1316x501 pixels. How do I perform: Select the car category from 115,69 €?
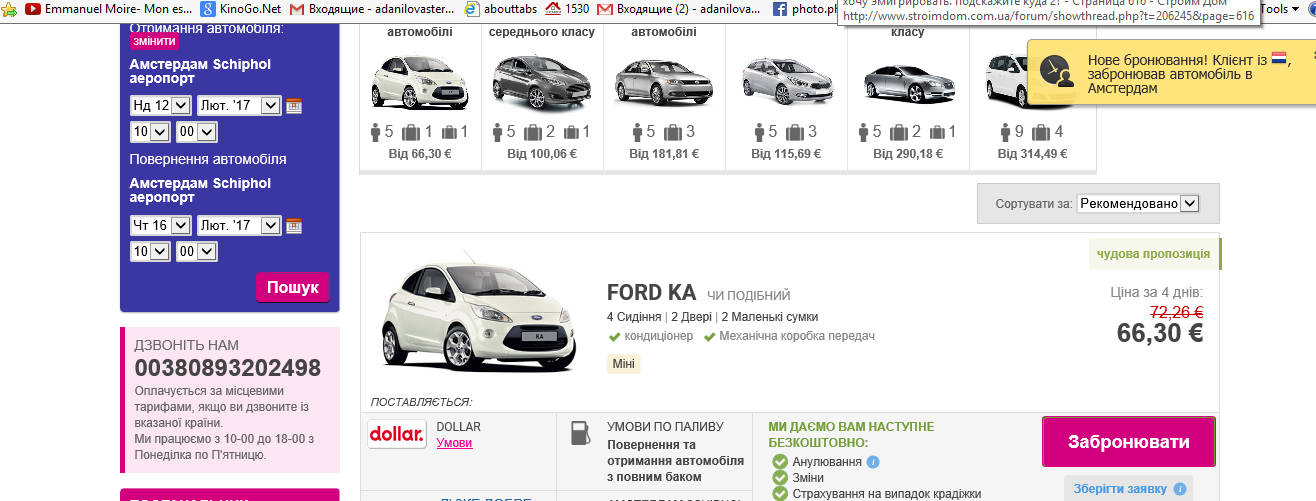pyautogui.click(x=786, y=82)
